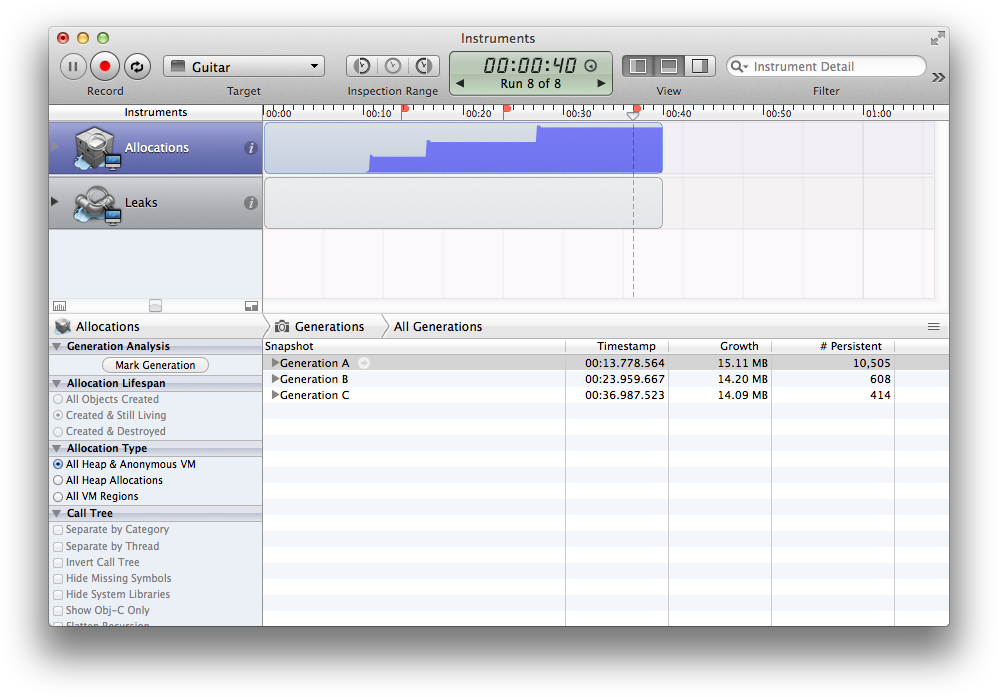Click the focus arrow next to Generation A

364,363
